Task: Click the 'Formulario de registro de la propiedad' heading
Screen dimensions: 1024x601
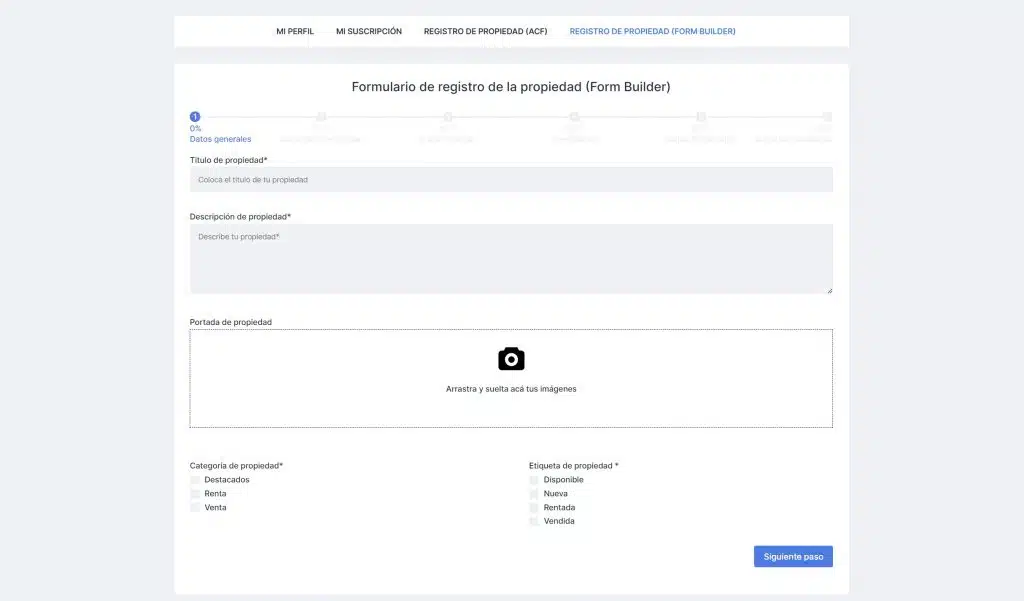Action: coord(511,87)
